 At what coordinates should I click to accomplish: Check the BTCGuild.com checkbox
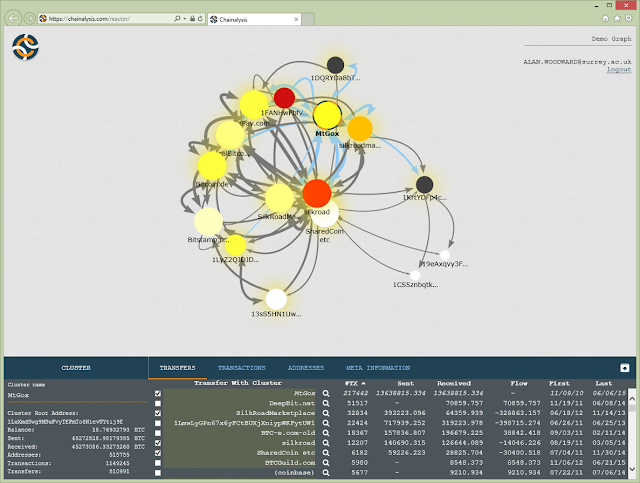158,463
